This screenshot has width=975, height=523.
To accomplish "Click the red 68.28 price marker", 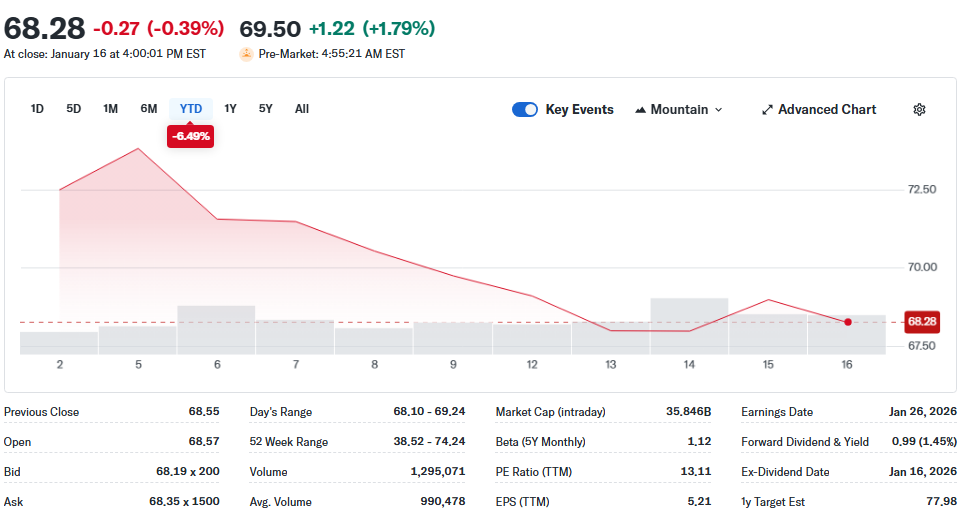I will pos(921,322).
